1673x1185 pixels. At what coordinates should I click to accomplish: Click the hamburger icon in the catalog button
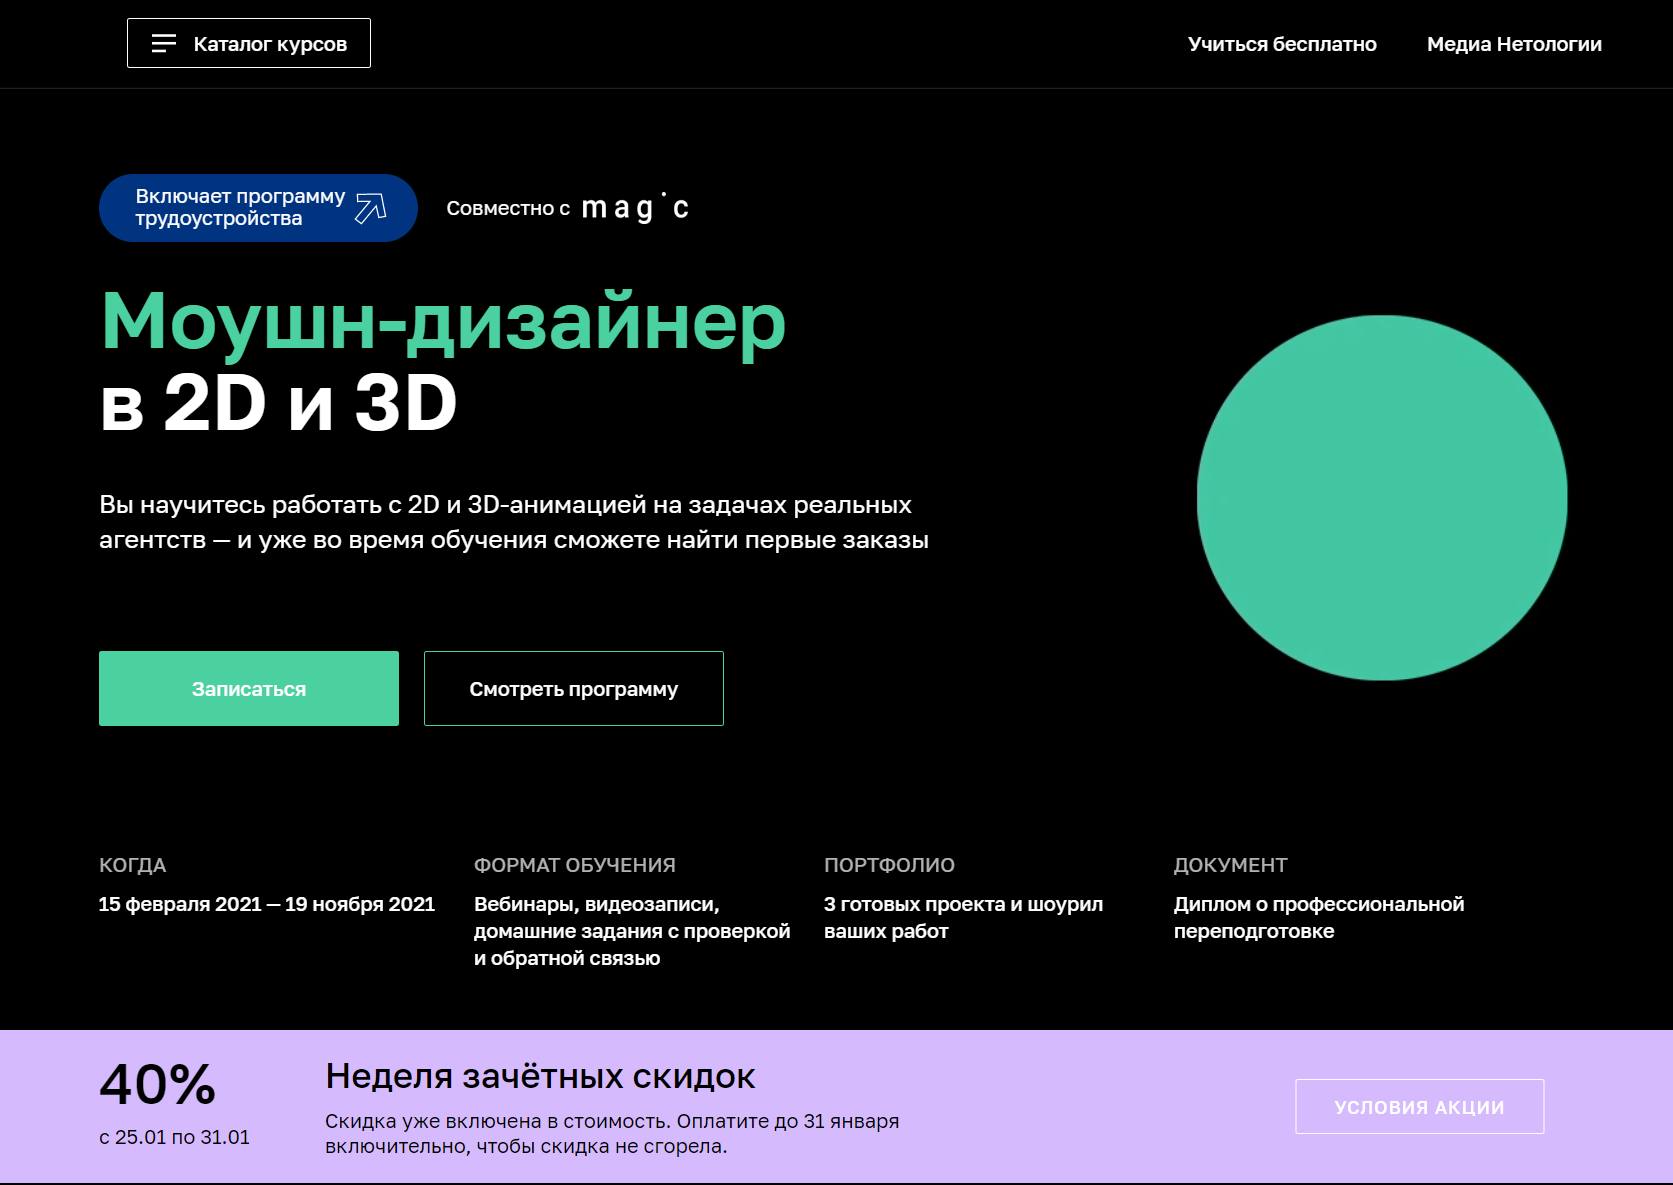(x=163, y=43)
